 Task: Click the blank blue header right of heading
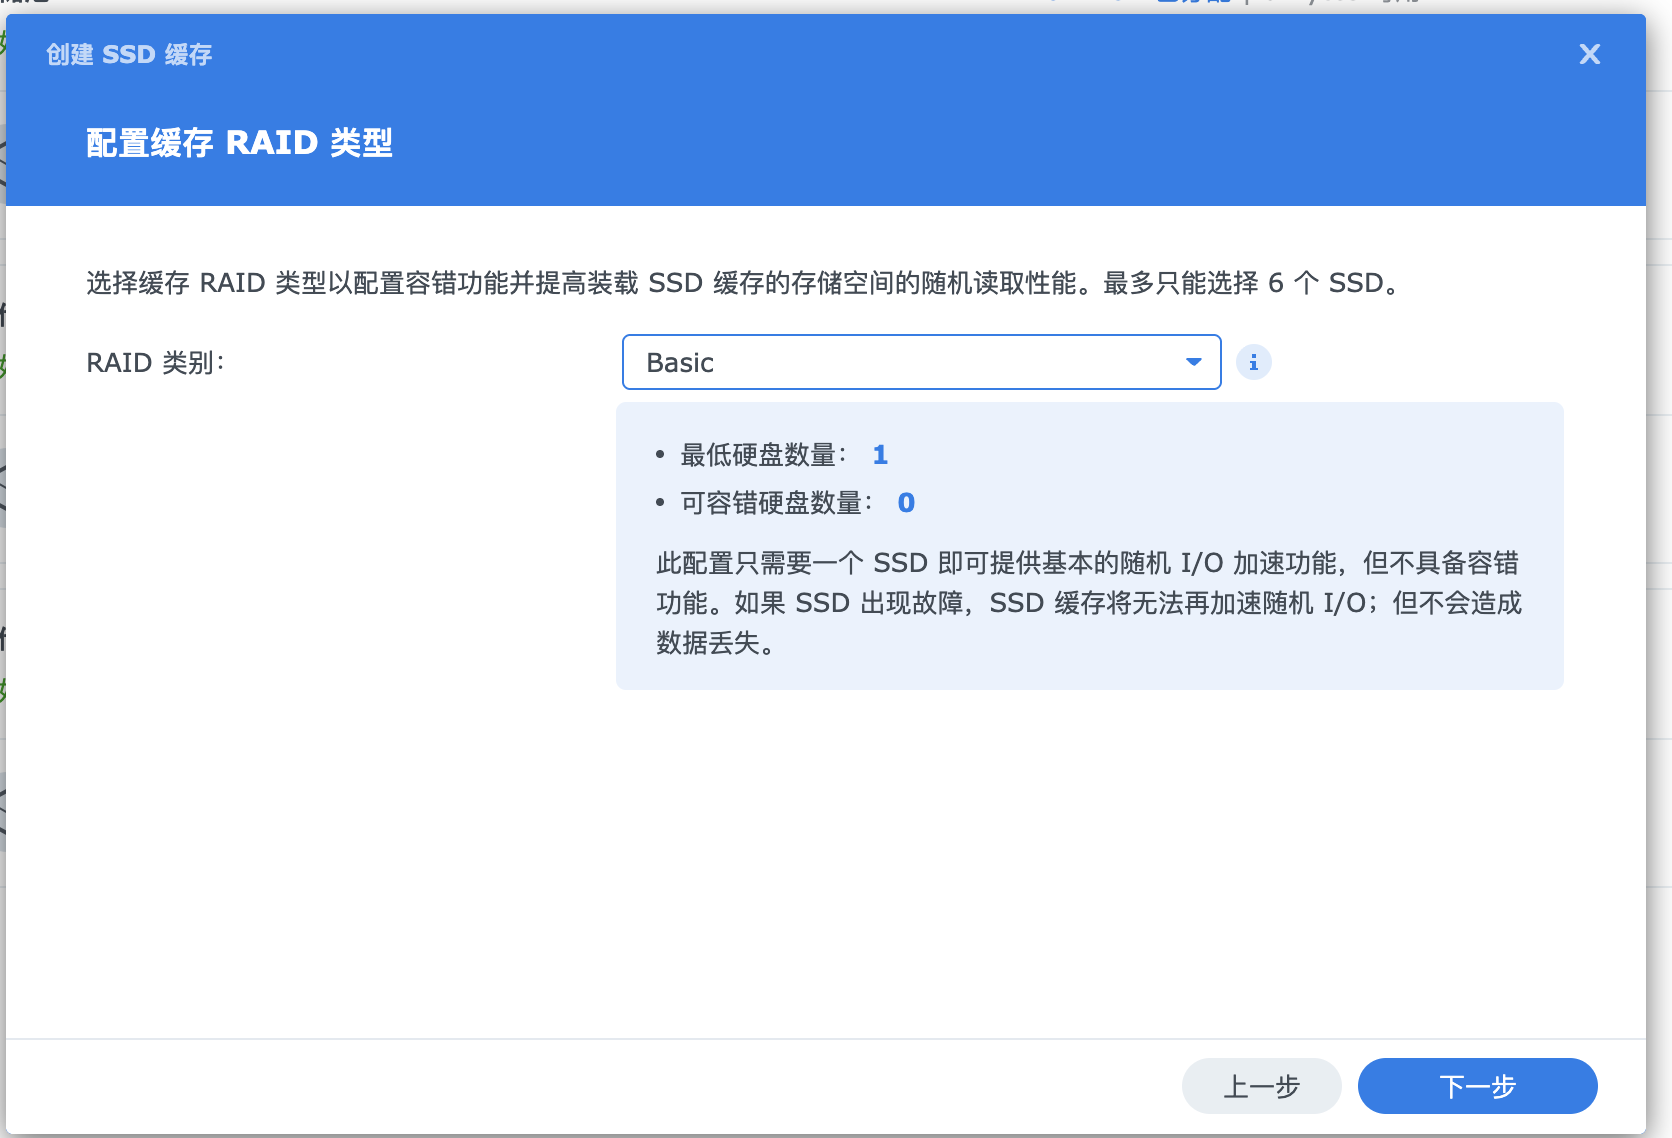tap(1000, 143)
